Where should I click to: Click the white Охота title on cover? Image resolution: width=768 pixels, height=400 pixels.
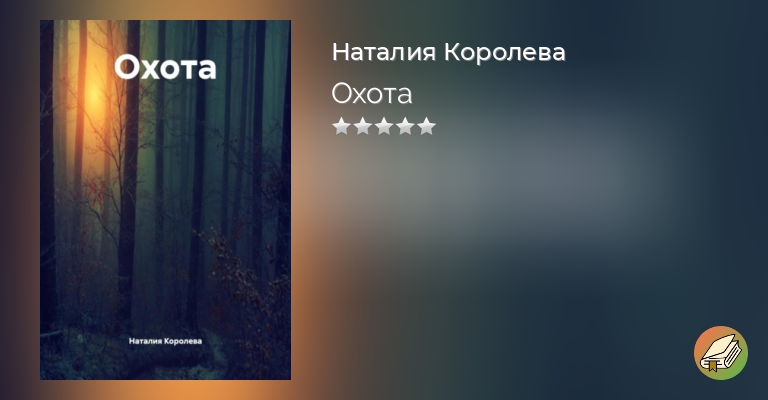166,67
